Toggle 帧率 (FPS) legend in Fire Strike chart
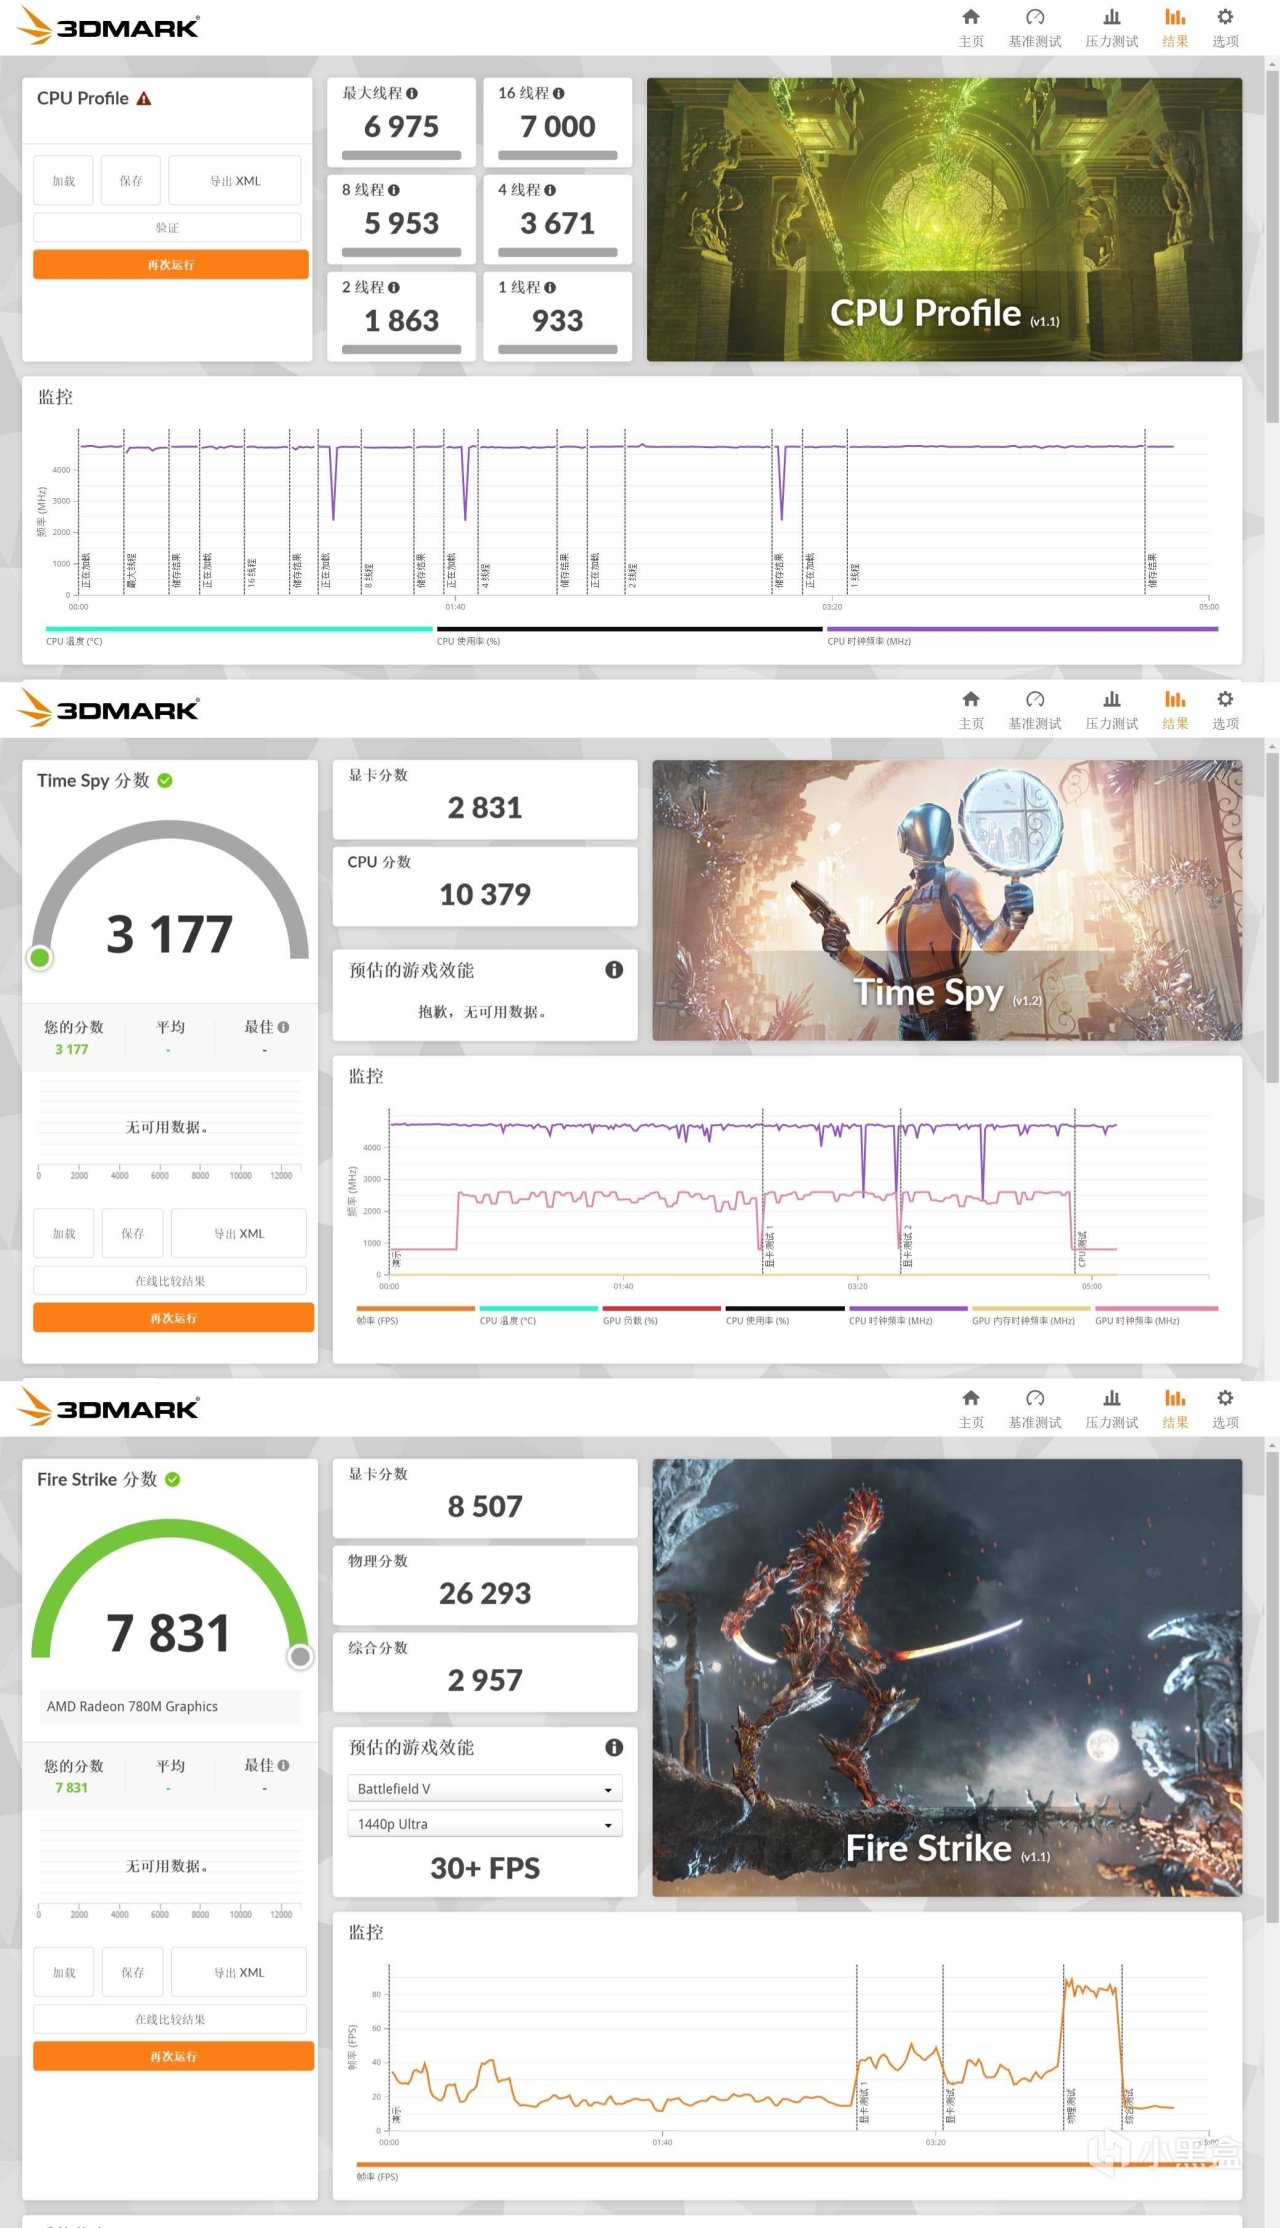Image resolution: width=1280 pixels, height=2228 pixels. (x=787, y=2170)
